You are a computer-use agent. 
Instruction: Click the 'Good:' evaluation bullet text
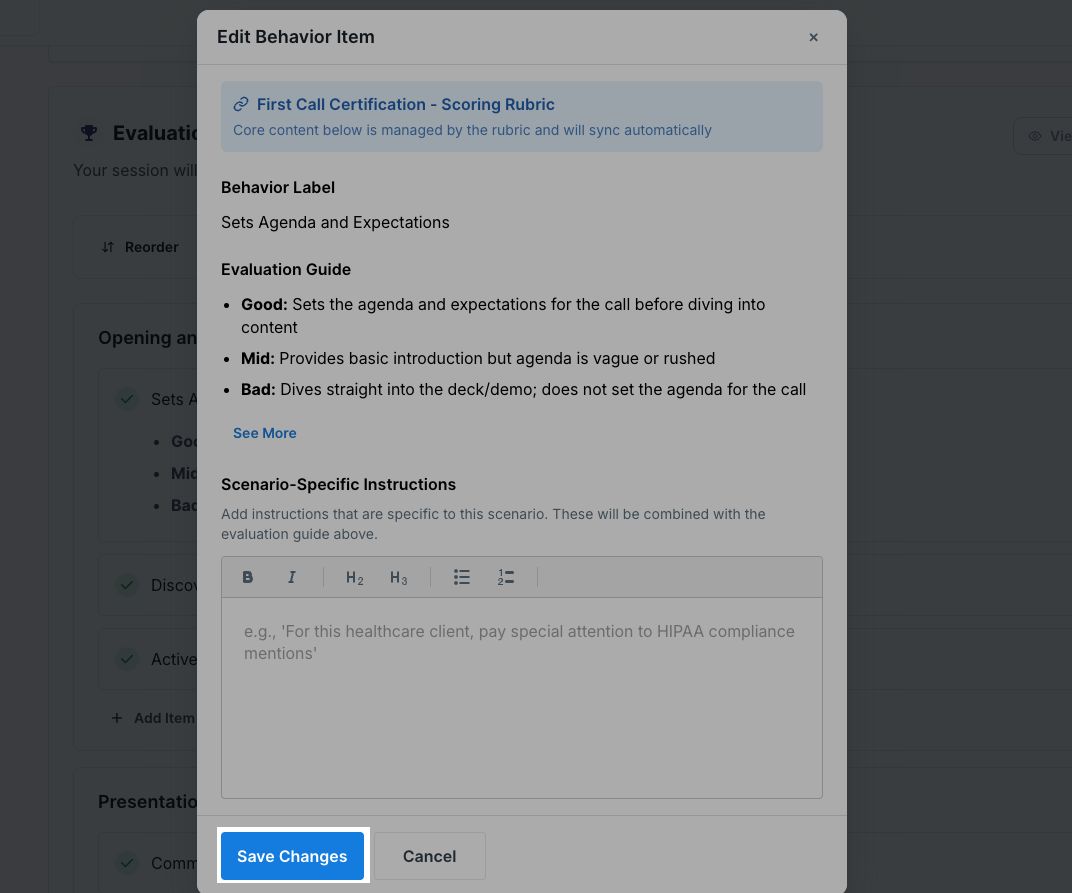[x=503, y=316]
